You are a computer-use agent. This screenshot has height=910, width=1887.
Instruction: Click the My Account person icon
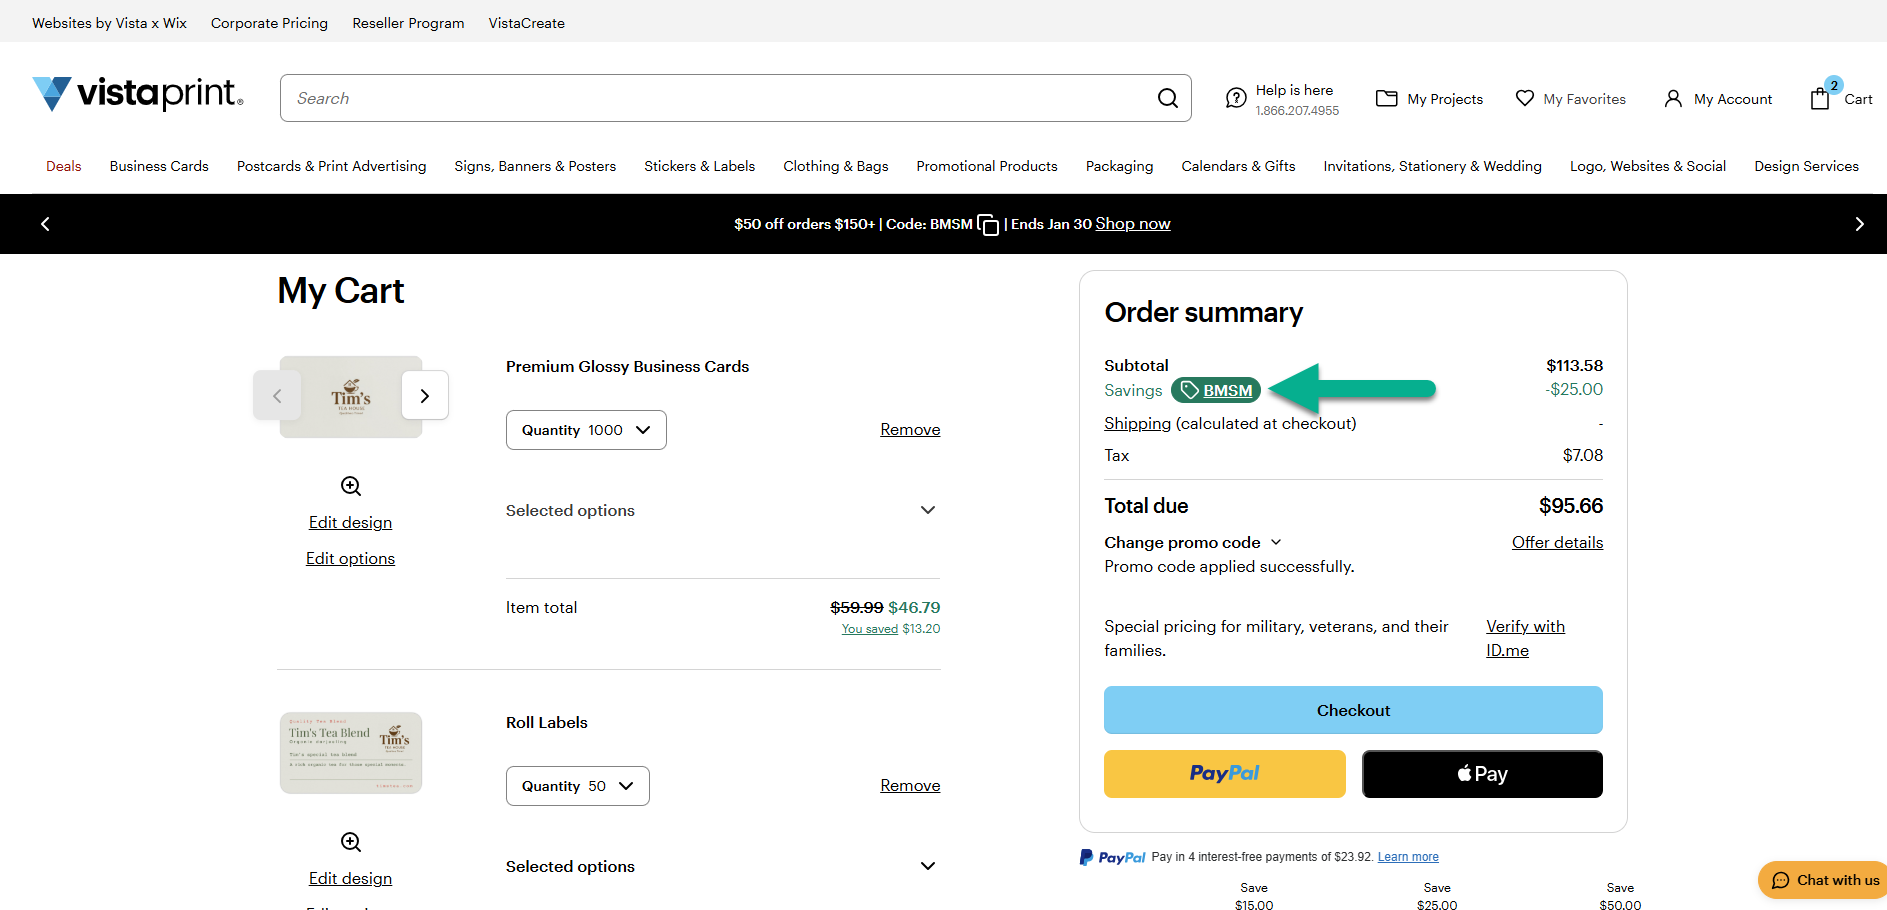(x=1673, y=98)
